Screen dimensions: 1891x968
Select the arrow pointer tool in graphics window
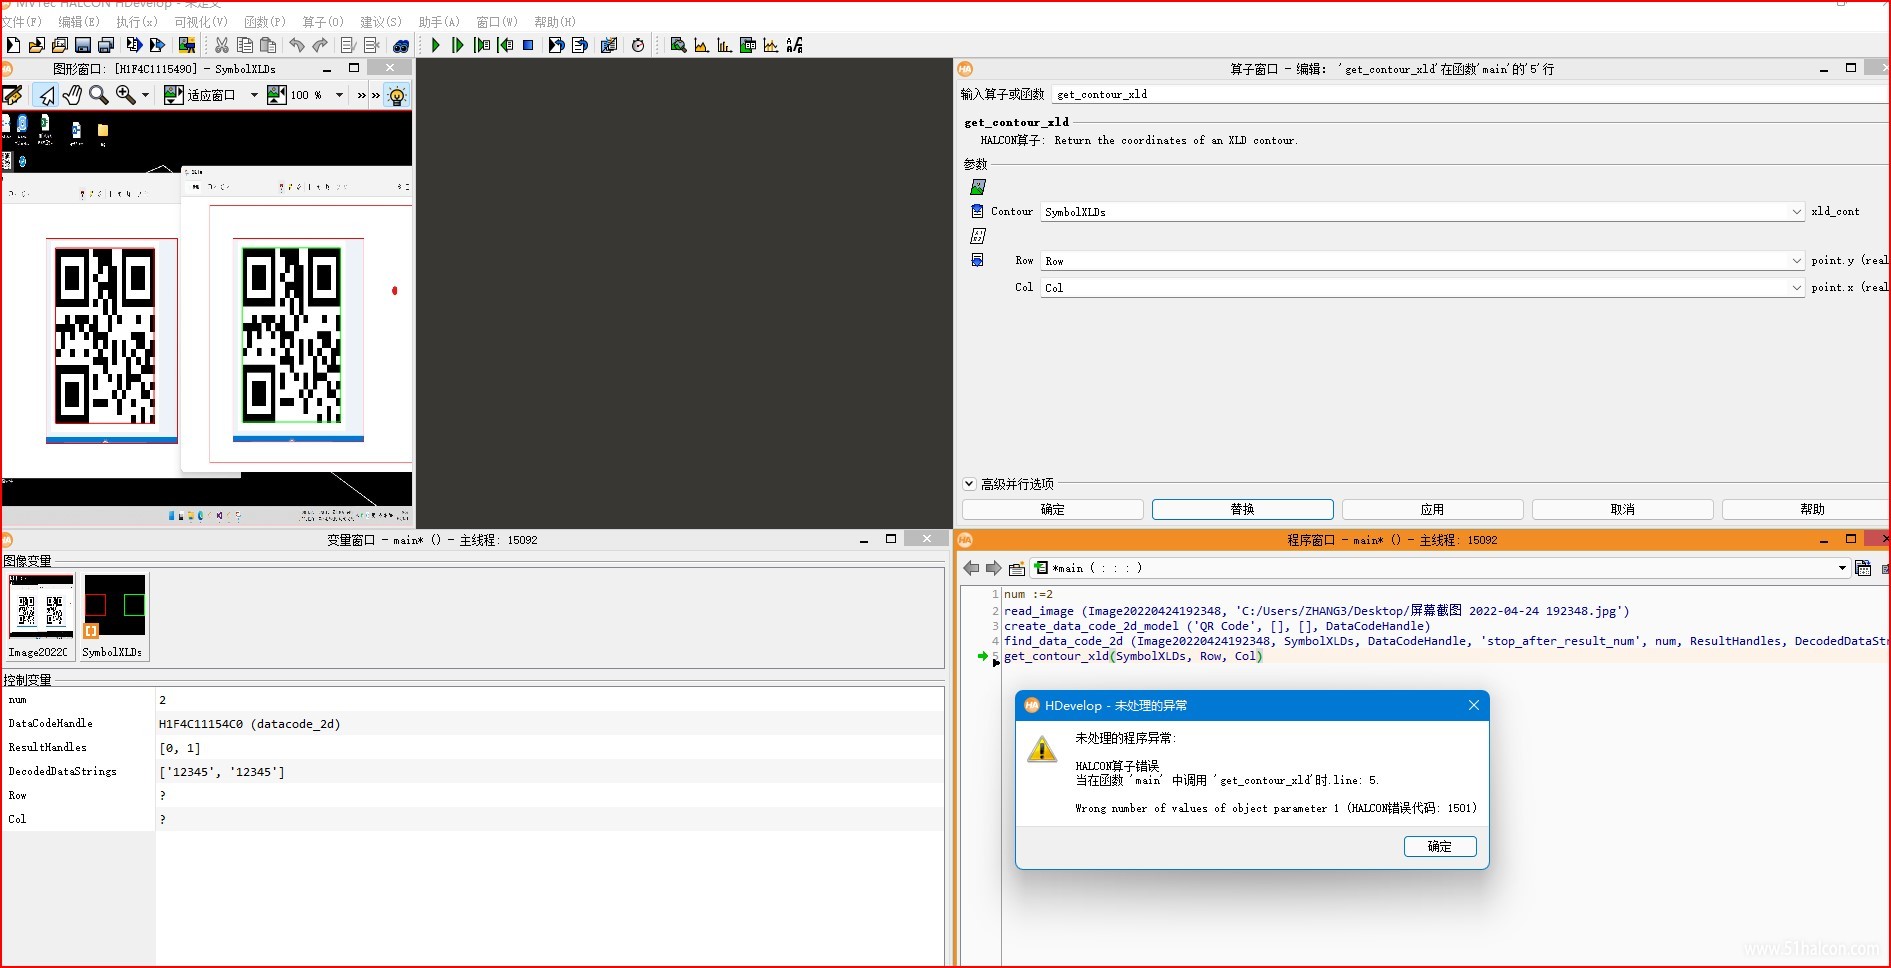pyautogui.click(x=46, y=95)
